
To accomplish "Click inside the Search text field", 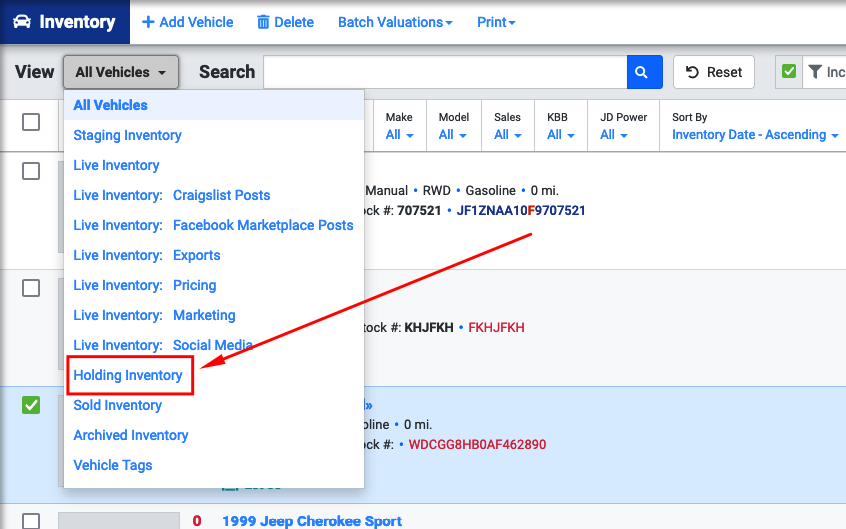I will click(x=445, y=72).
